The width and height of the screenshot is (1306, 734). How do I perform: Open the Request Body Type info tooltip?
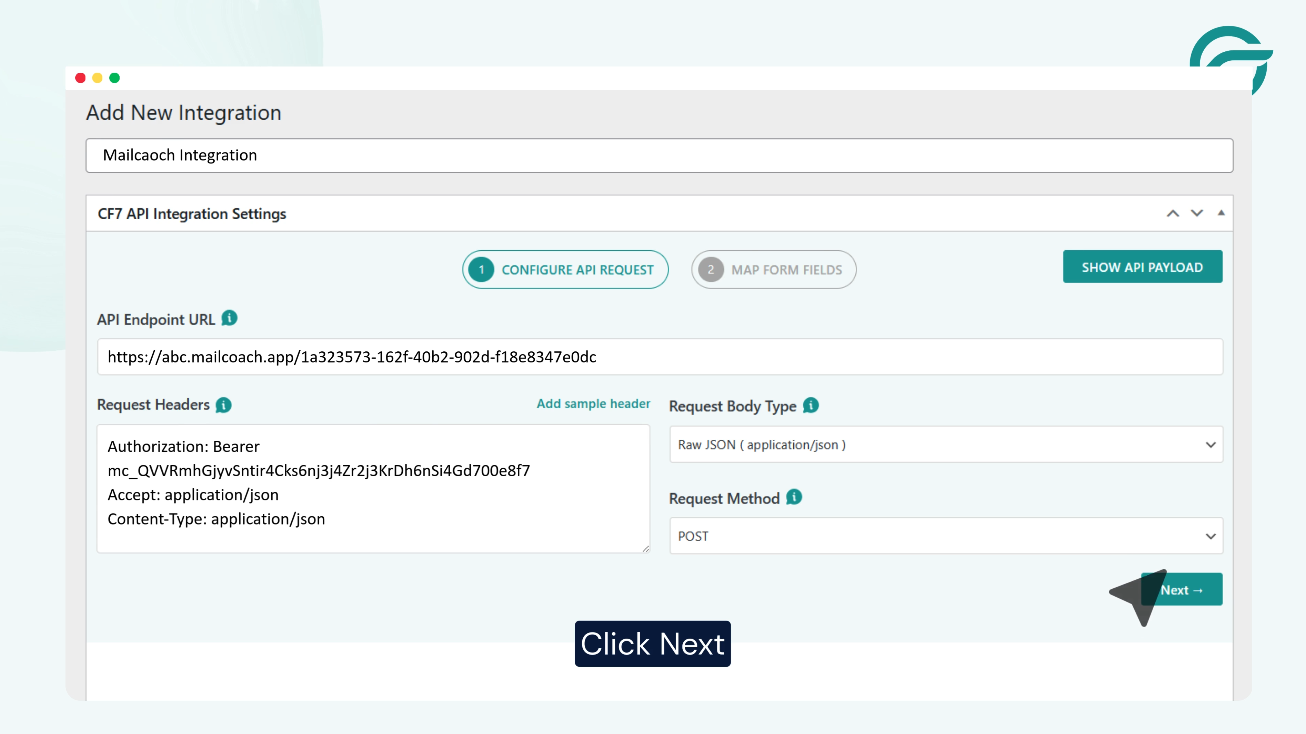811,406
